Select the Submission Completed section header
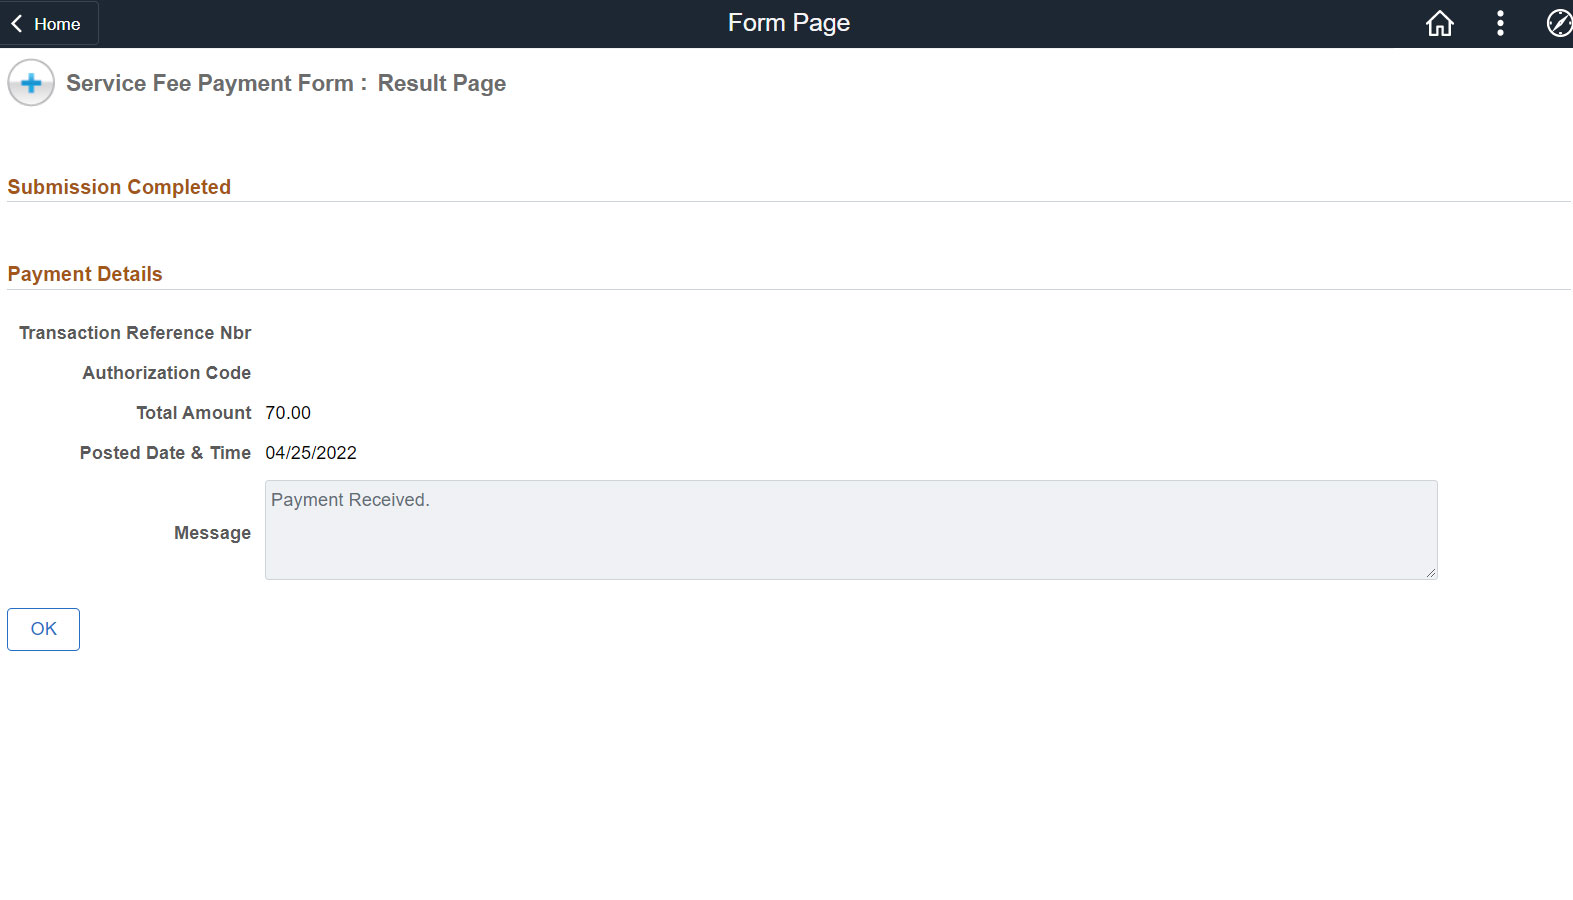Screen dimensions: 1573x900 tap(119, 187)
